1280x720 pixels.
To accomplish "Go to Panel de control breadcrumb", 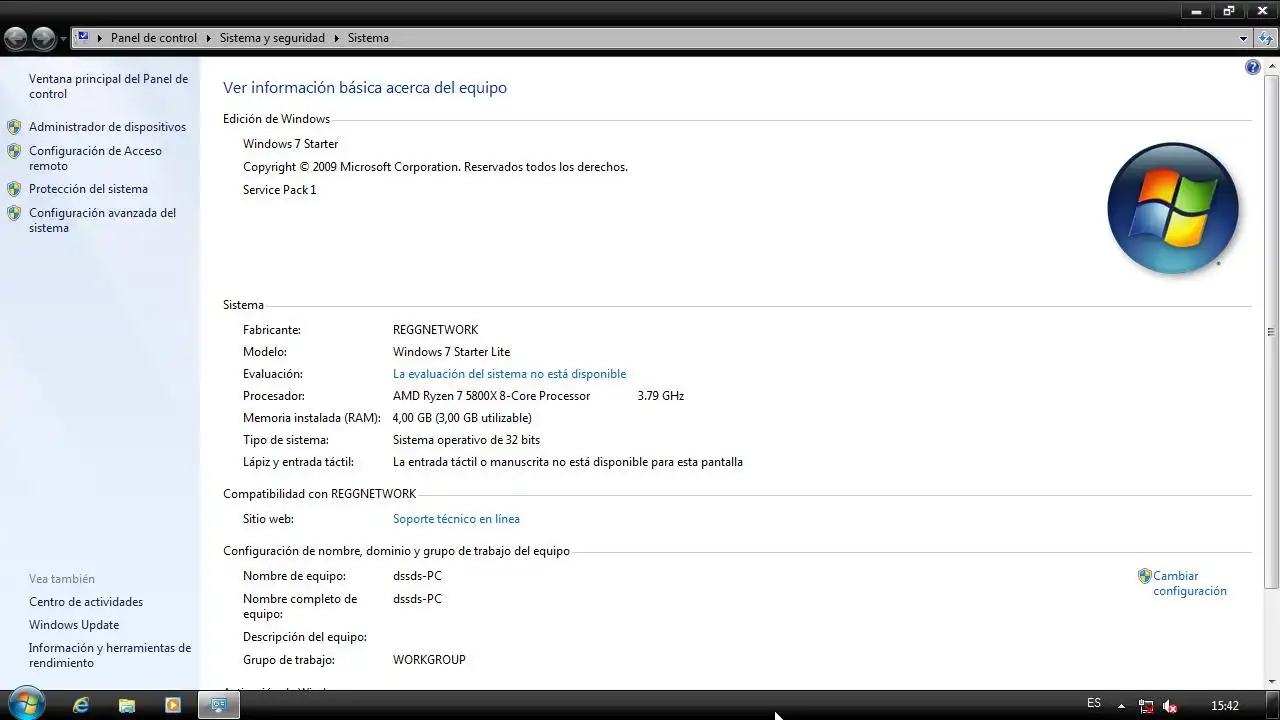I will 154,38.
